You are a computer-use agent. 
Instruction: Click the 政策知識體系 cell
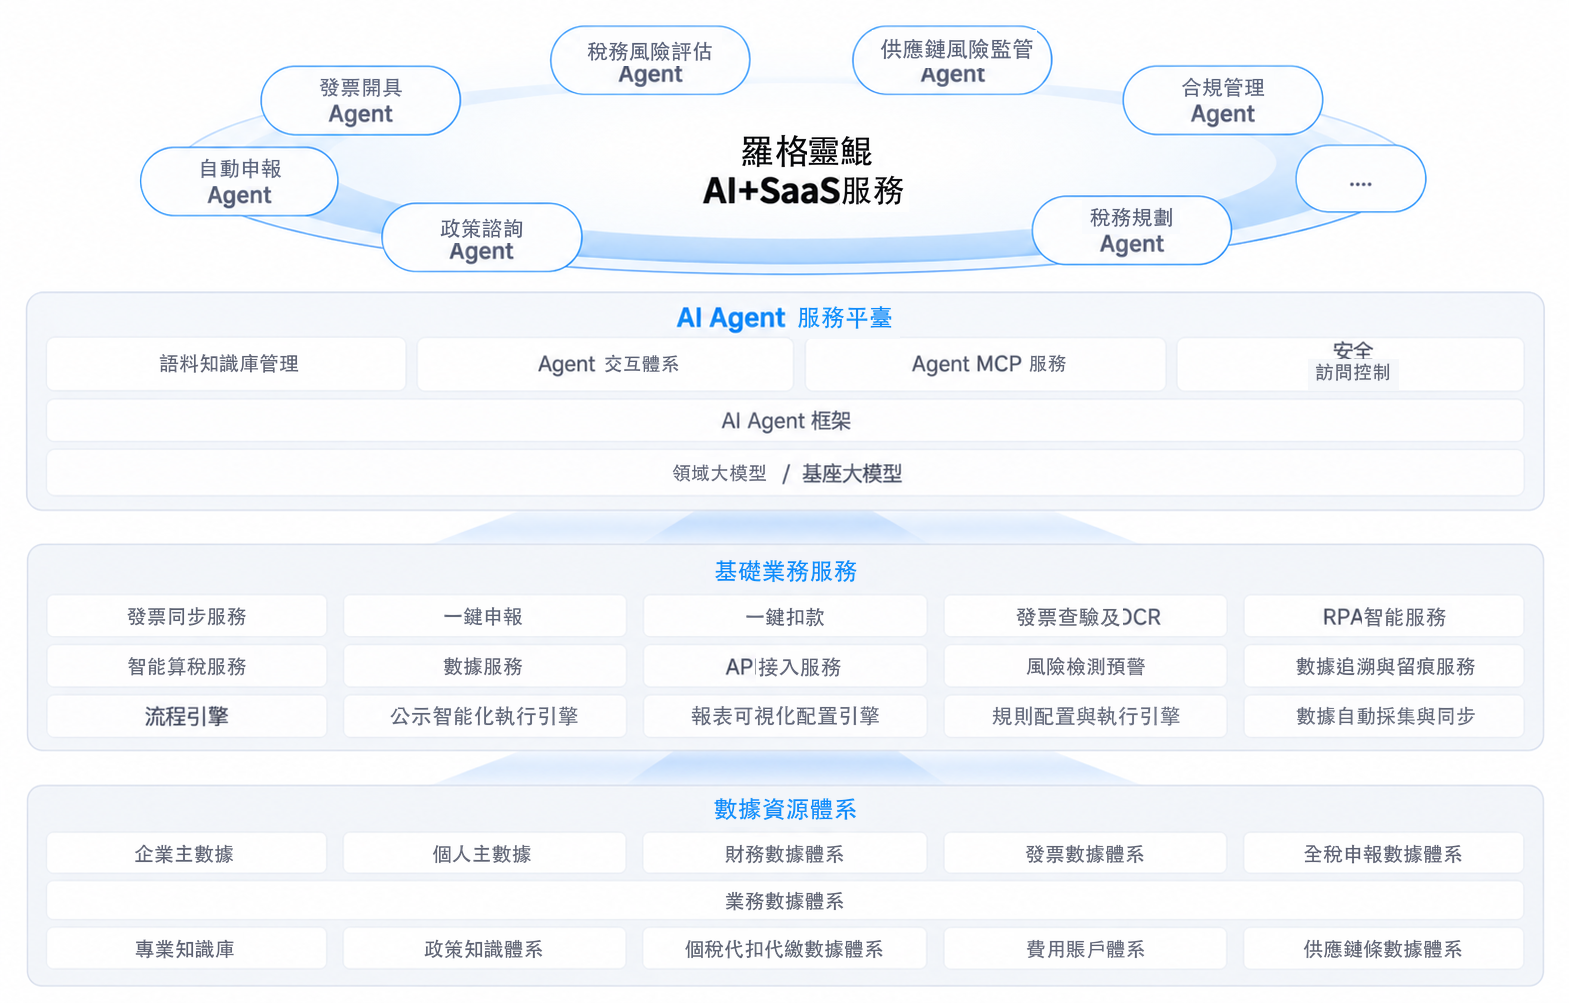click(x=485, y=948)
